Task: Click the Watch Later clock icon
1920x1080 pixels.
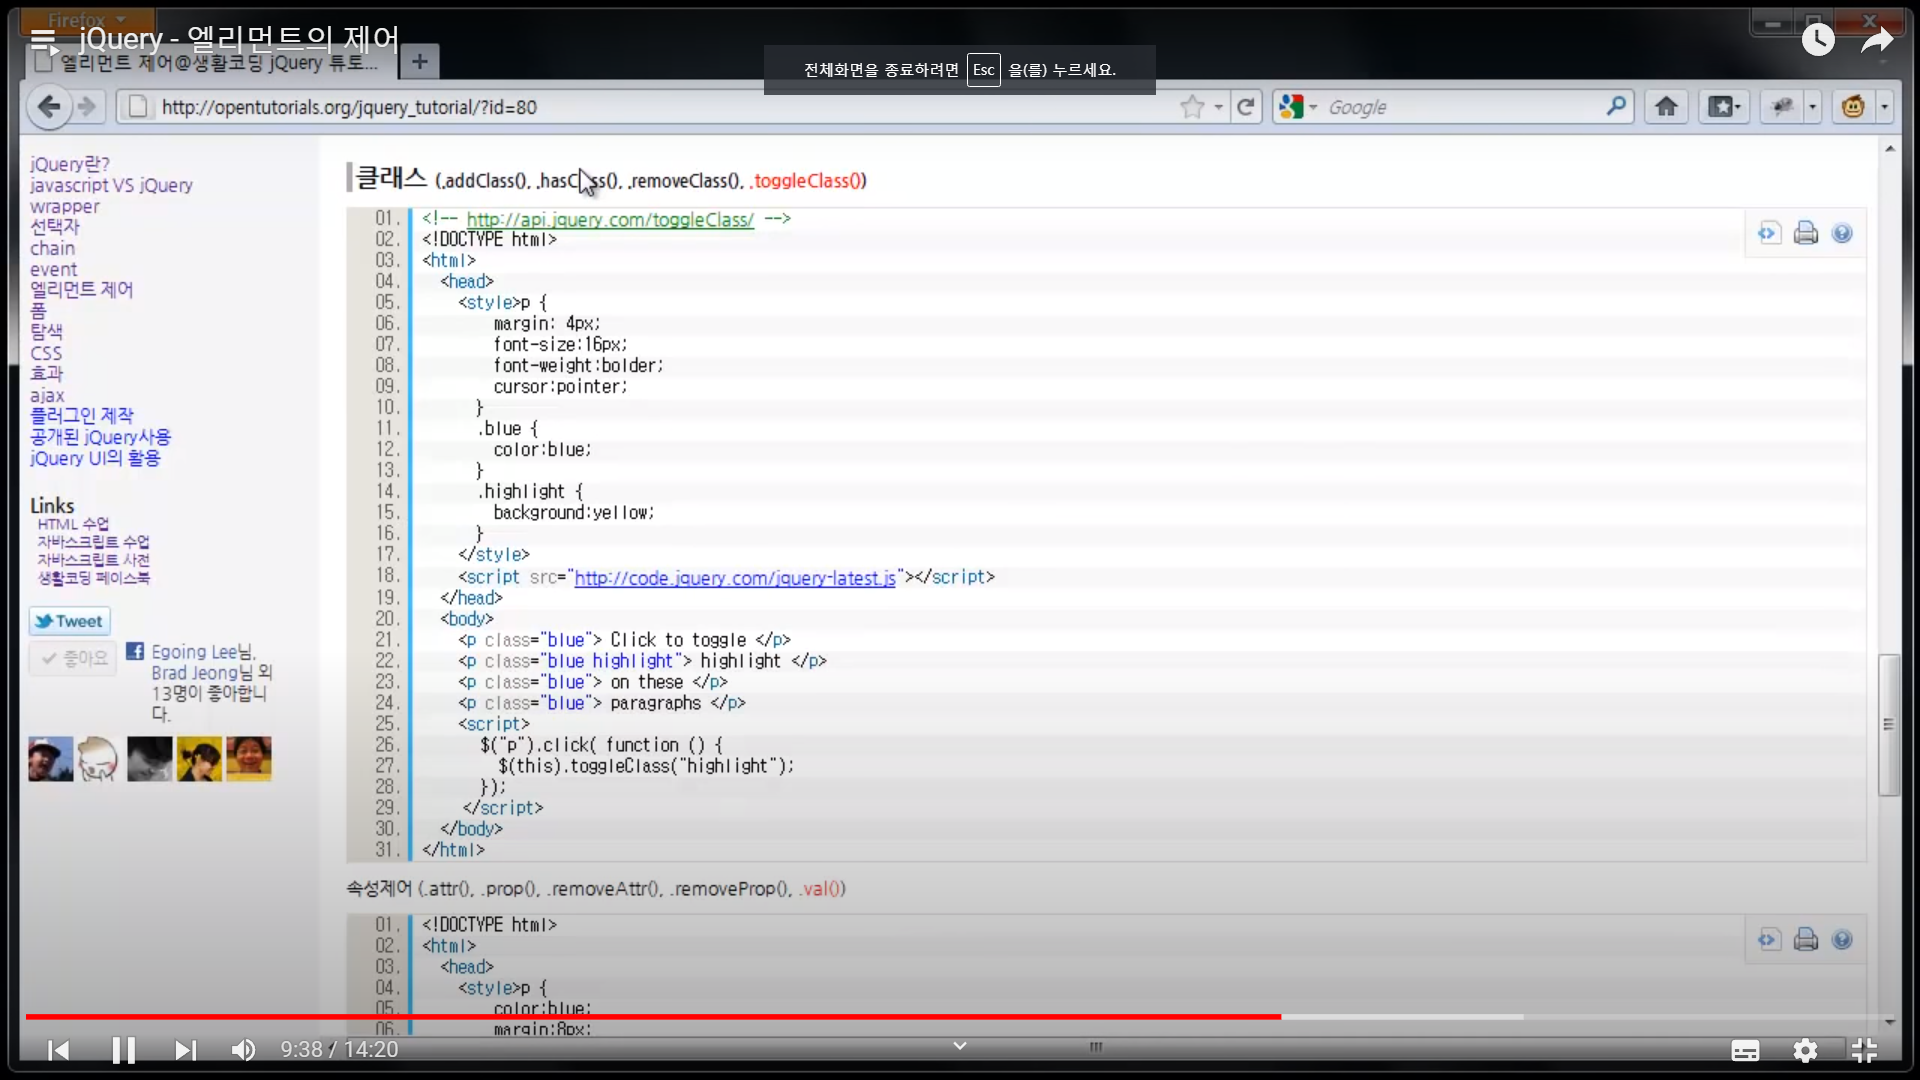Action: 1818,40
